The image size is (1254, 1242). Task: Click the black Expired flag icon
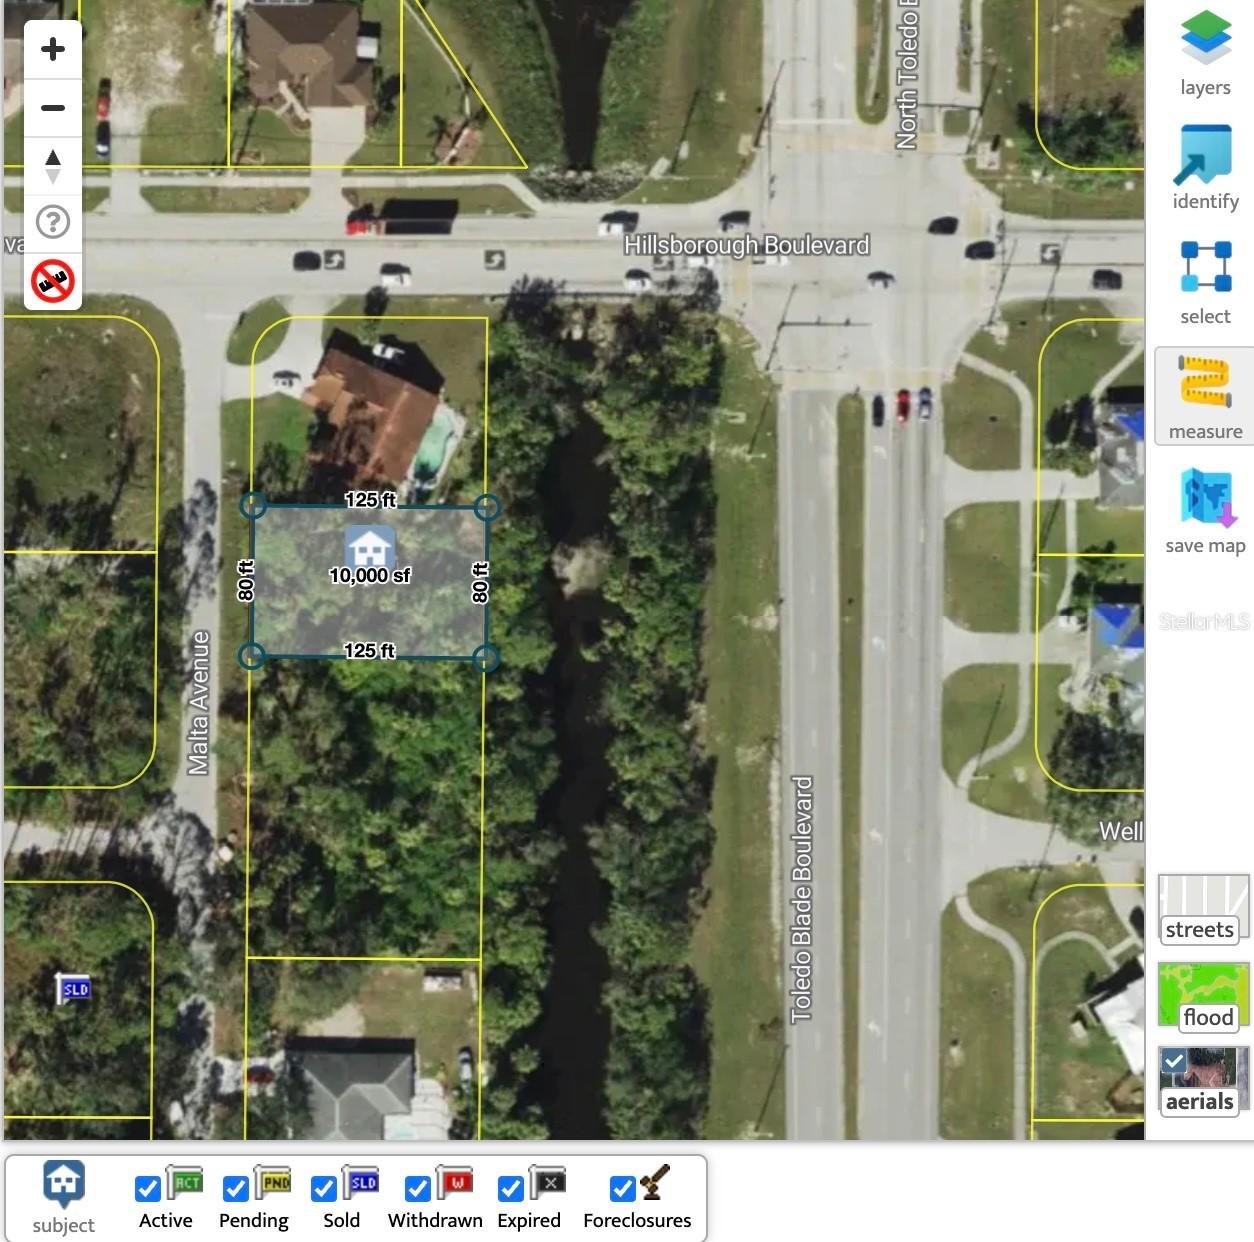click(x=547, y=1182)
